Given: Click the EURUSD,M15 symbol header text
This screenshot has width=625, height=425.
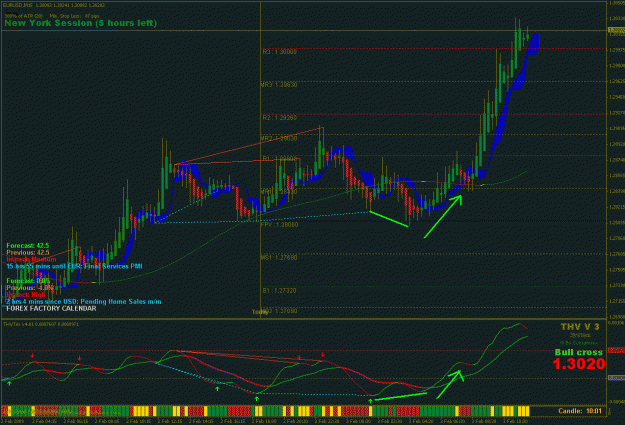Looking at the screenshot, I should click(54, 5).
